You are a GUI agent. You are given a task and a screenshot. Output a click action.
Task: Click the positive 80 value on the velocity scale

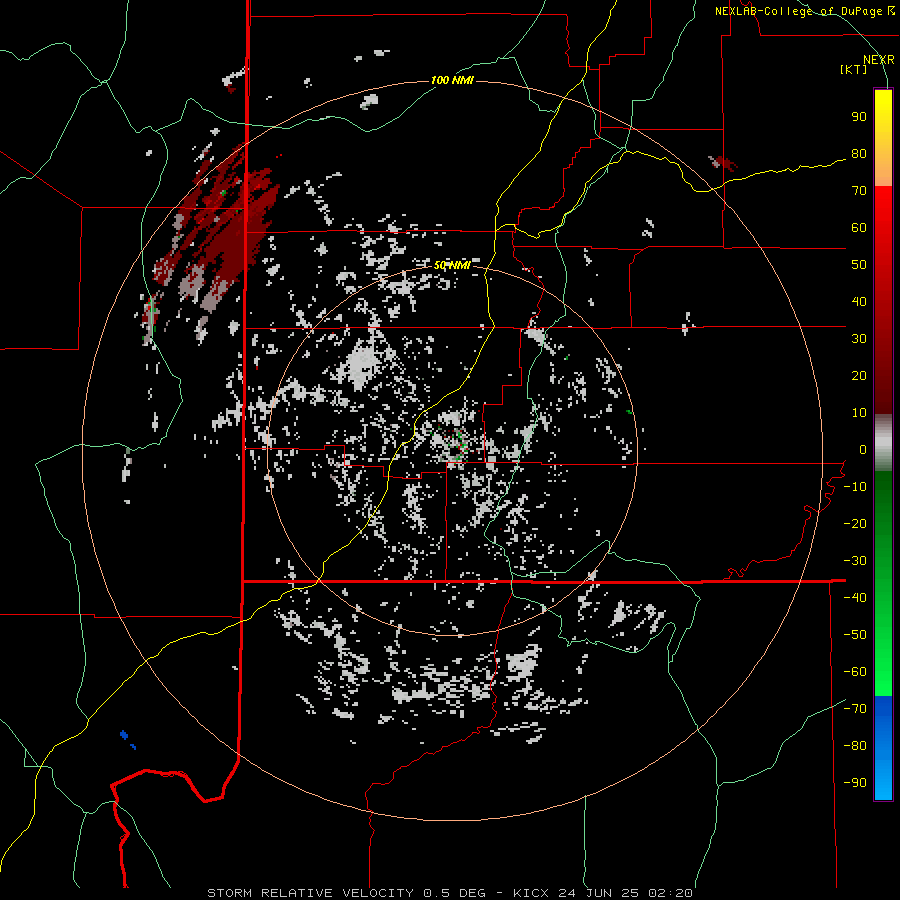859,154
